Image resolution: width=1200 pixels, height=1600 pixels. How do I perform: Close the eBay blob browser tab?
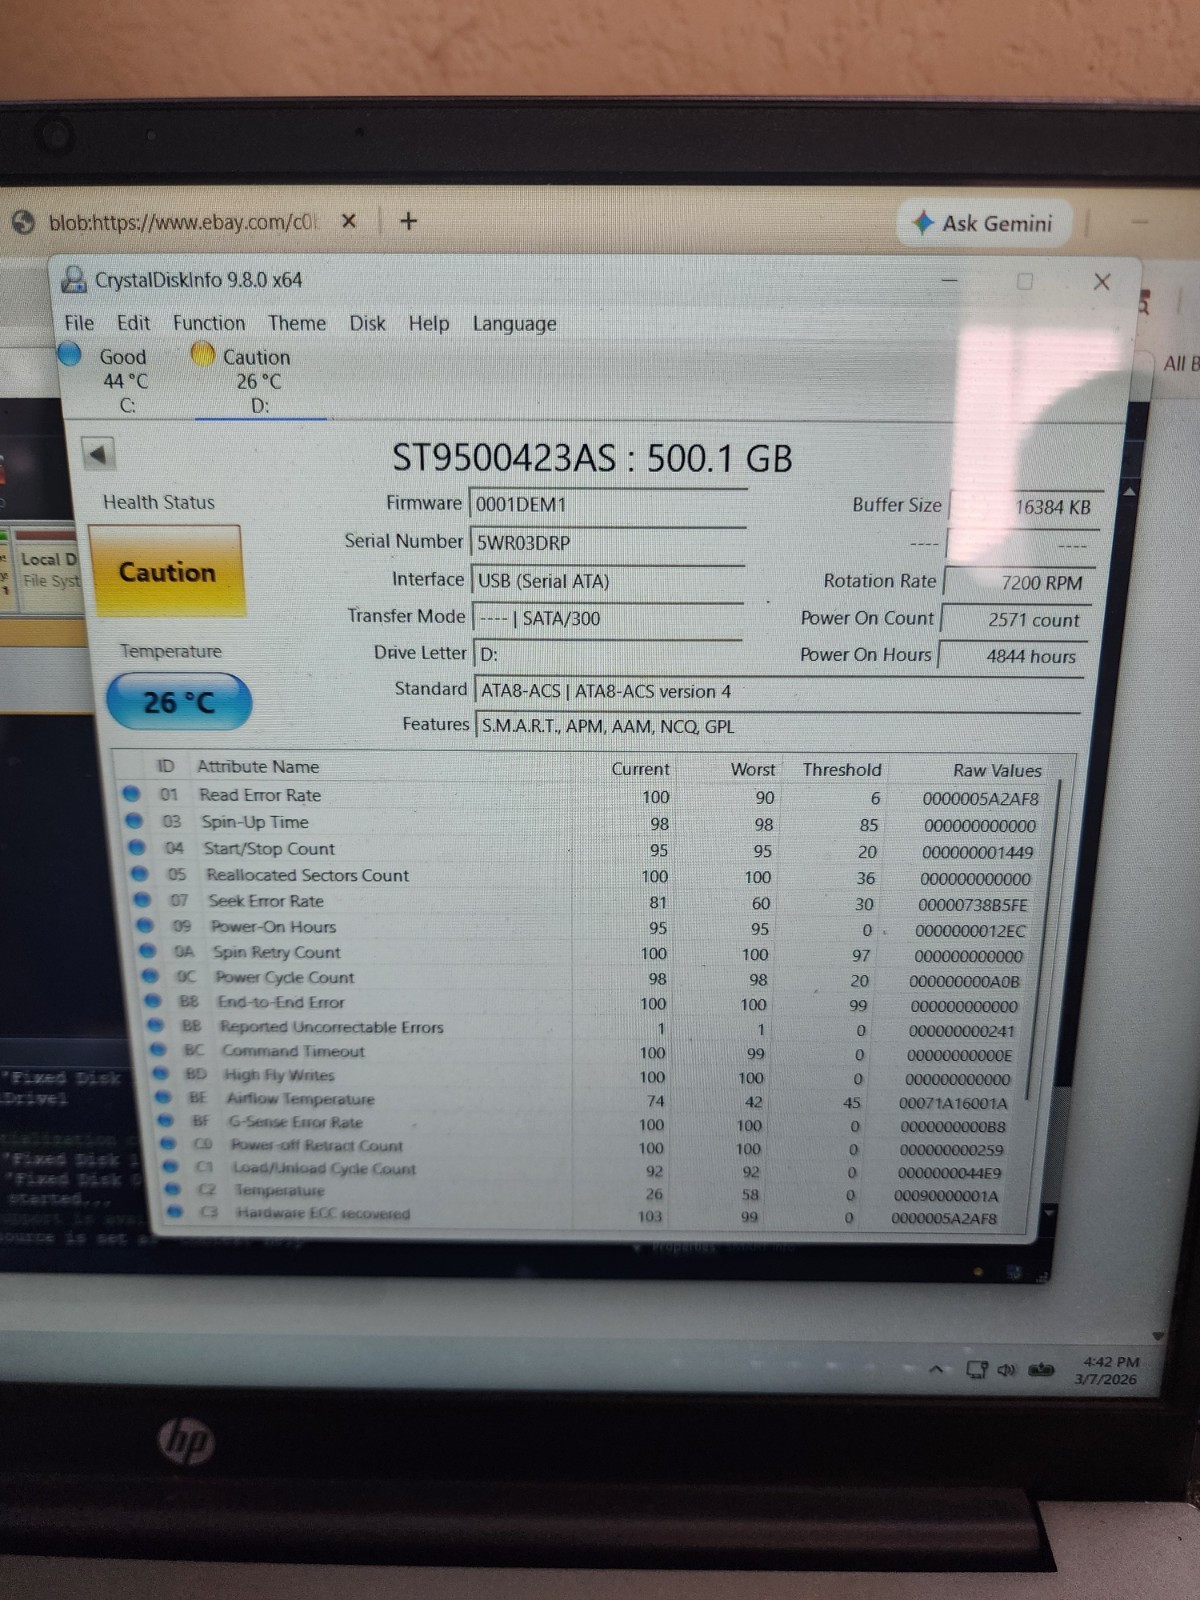348,221
